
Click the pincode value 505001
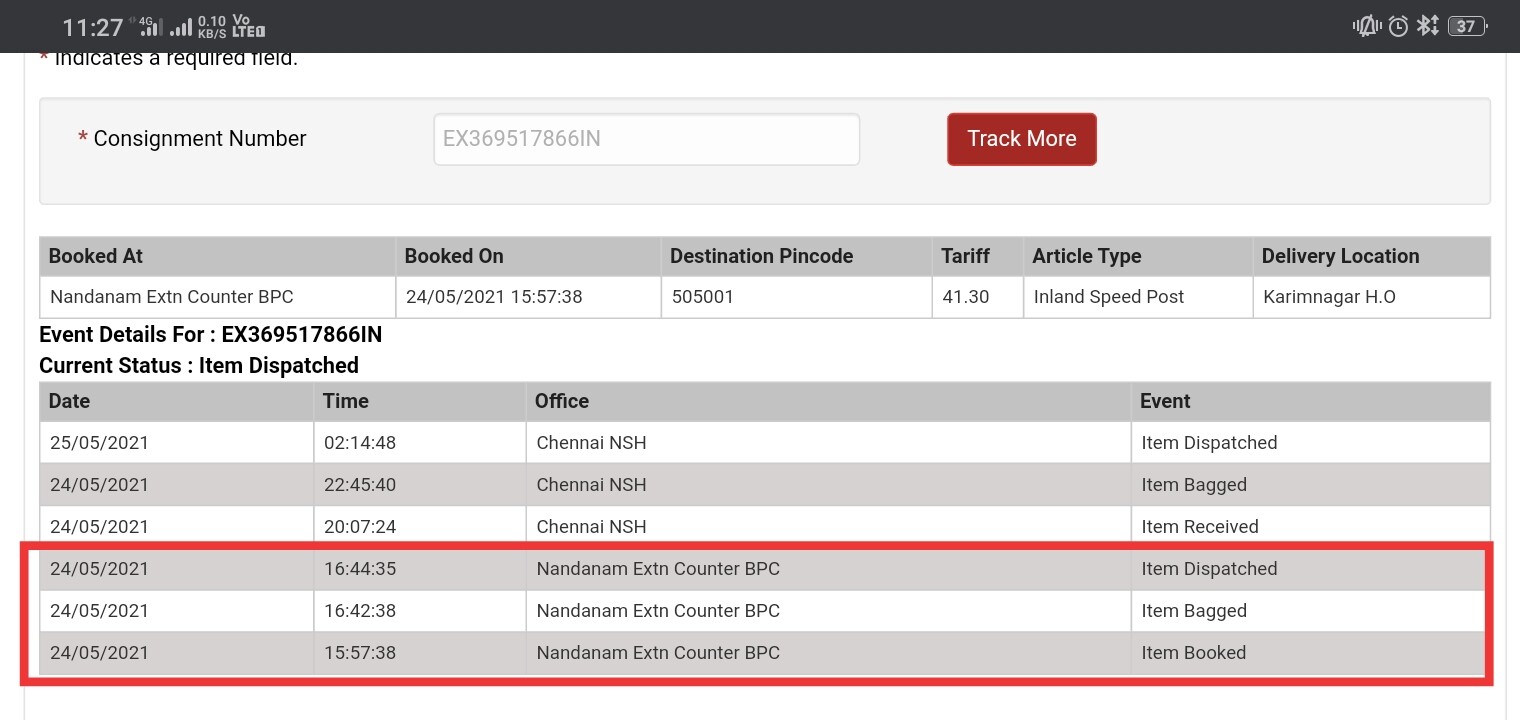pos(702,297)
